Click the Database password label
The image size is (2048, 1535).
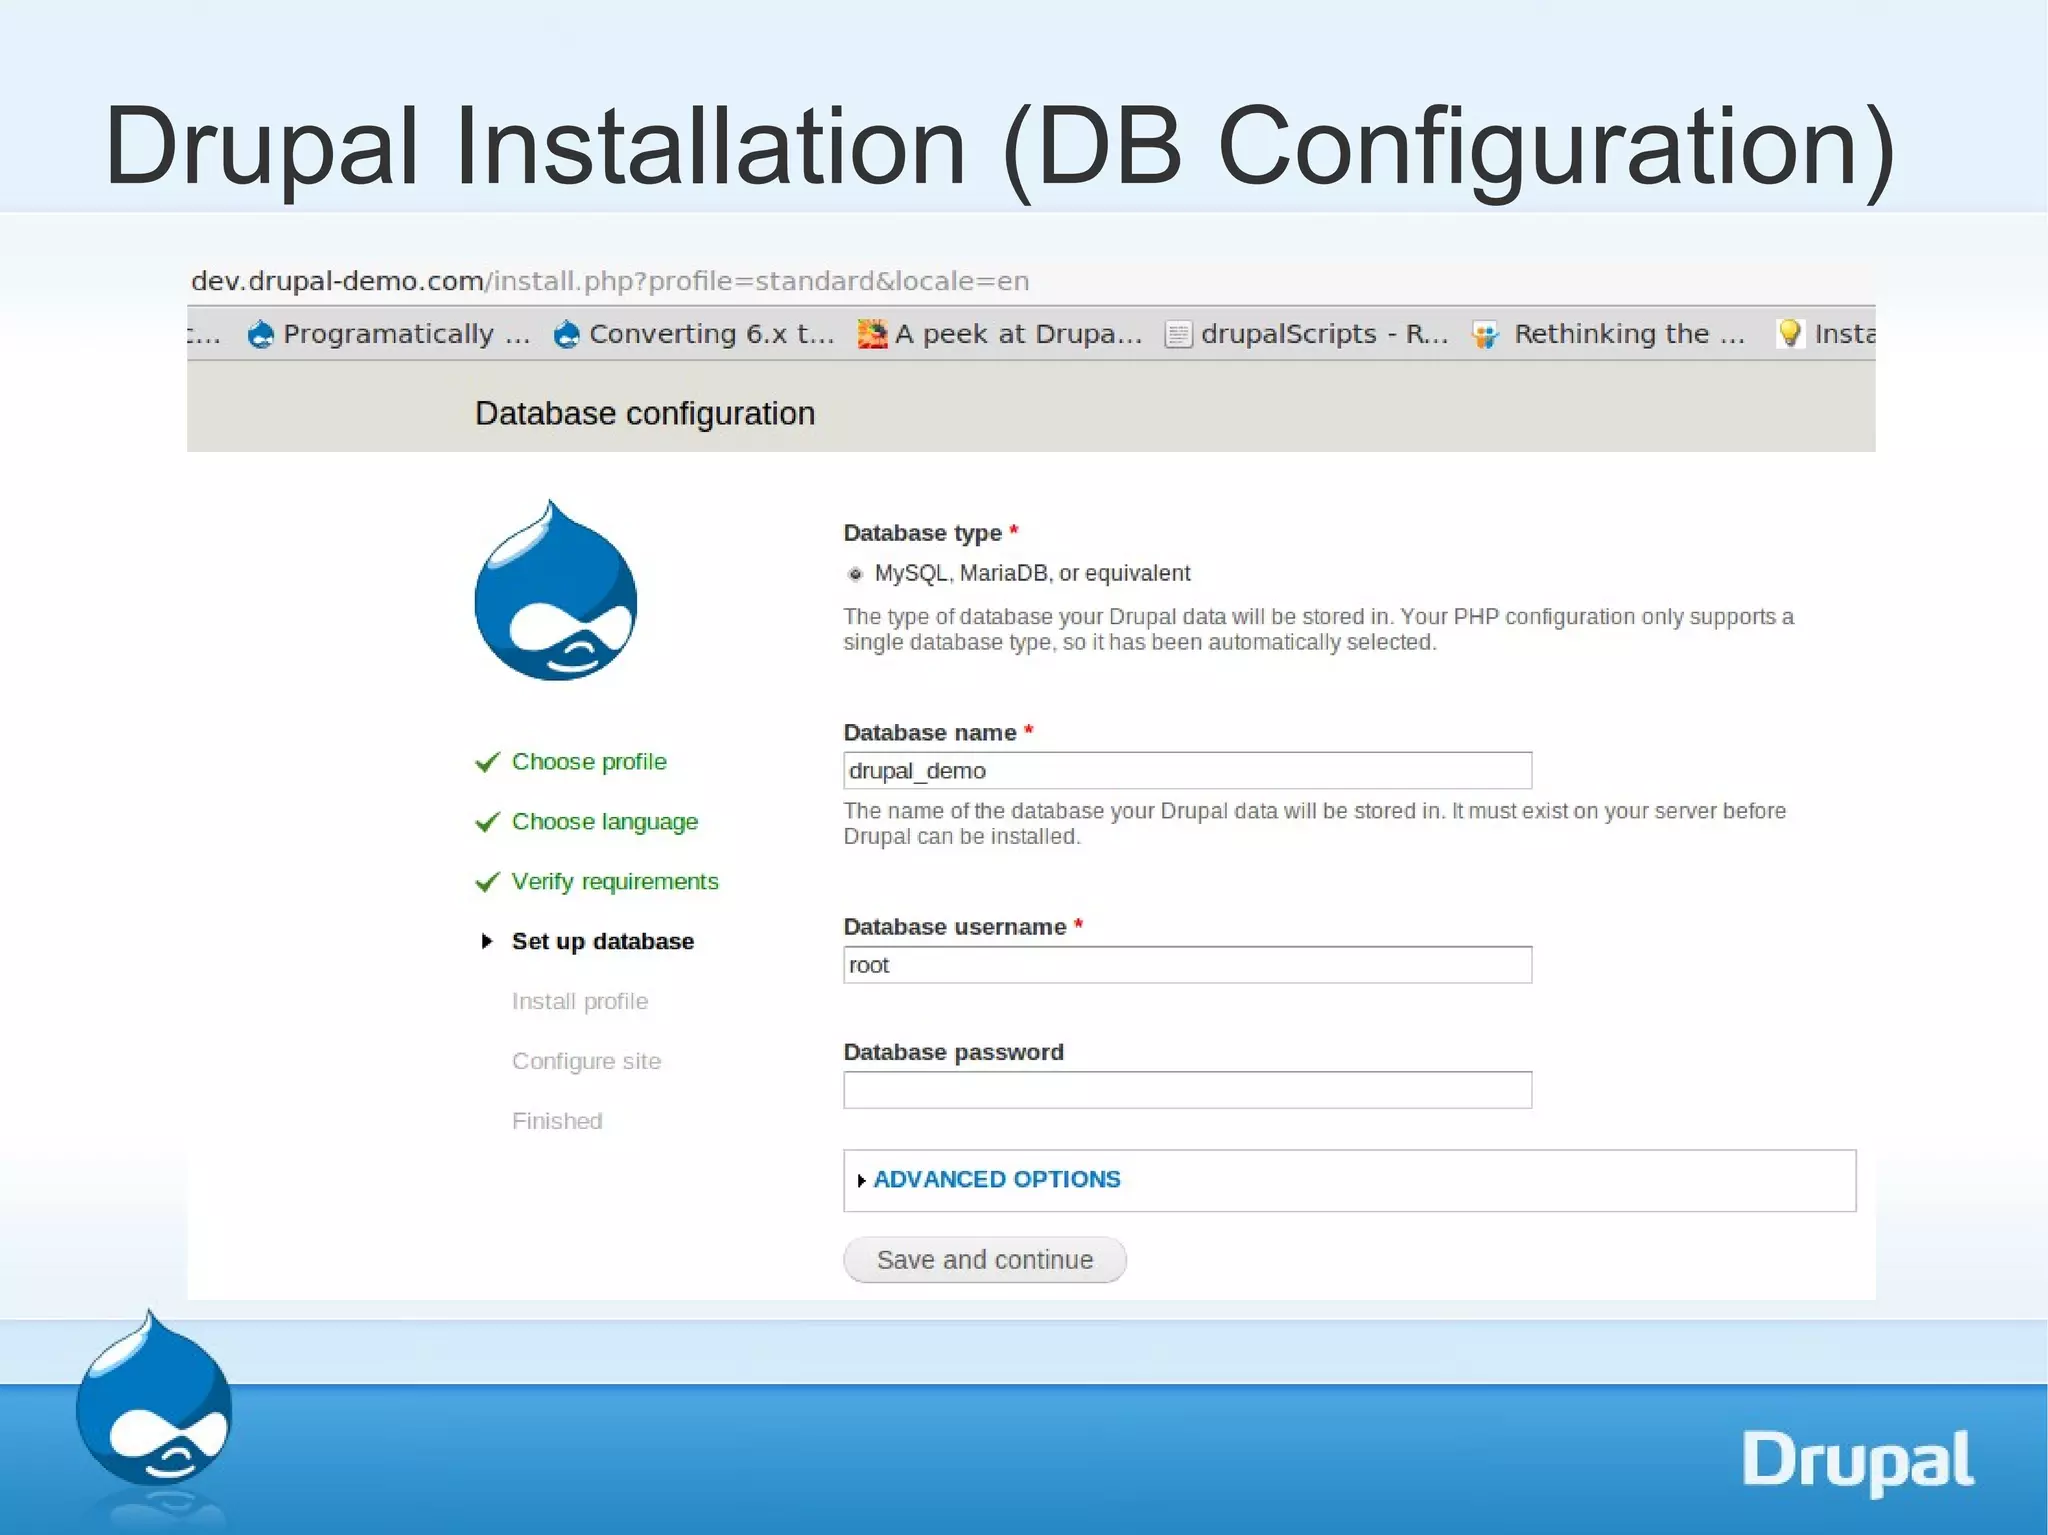(x=954, y=1052)
